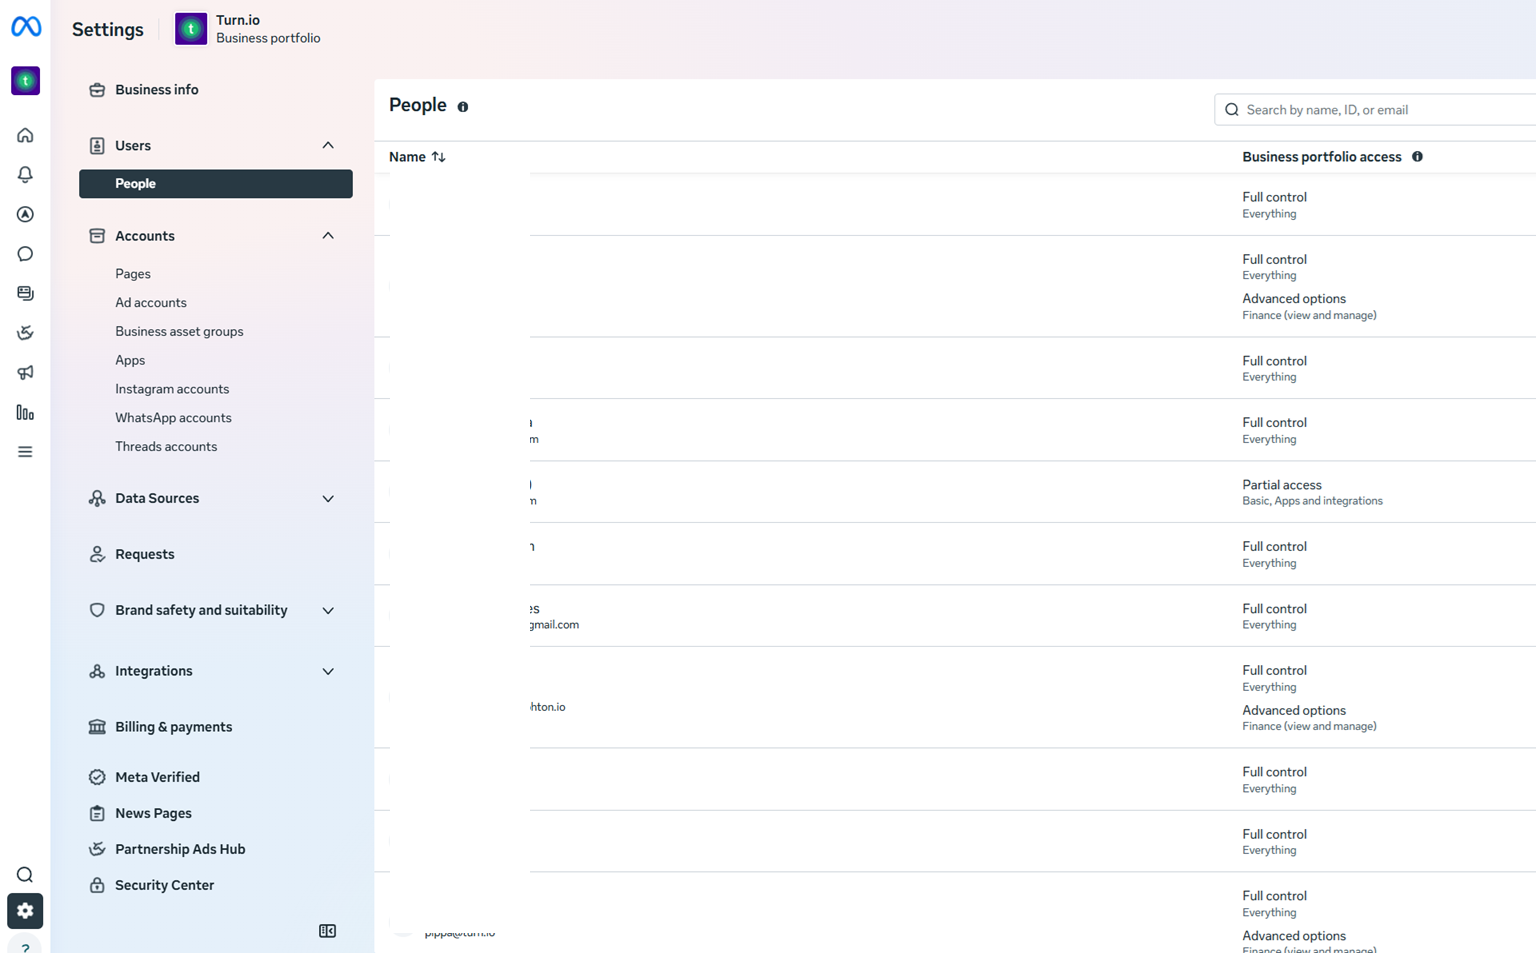This screenshot has width=1536, height=953.
Task: Show Business portfolio access info icon
Action: (1417, 157)
